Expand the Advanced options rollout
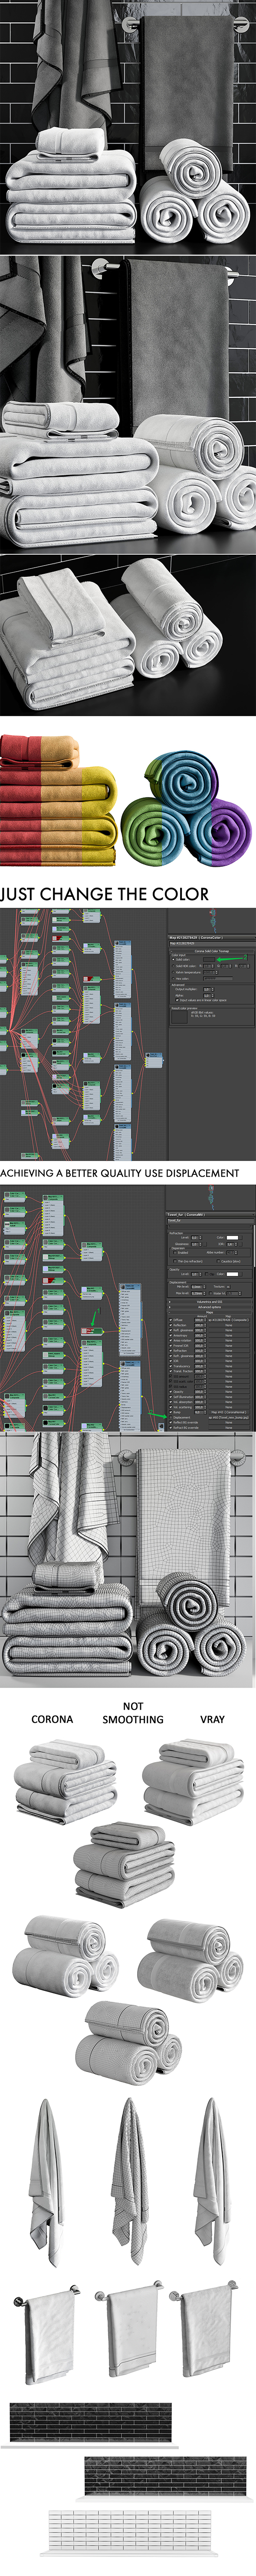Viewport: 256px width, 2576px height. point(210,1307)
